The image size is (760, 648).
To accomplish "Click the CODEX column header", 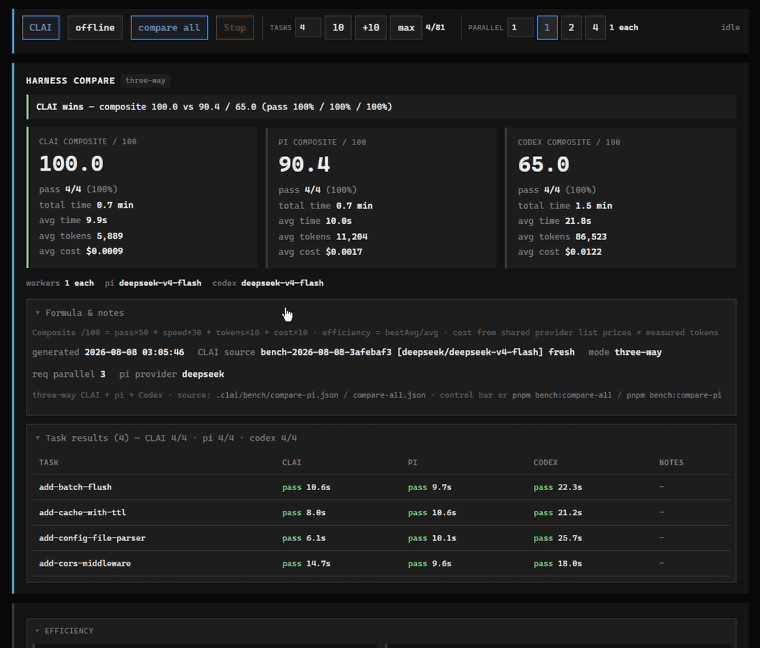I will coord(545,462).
